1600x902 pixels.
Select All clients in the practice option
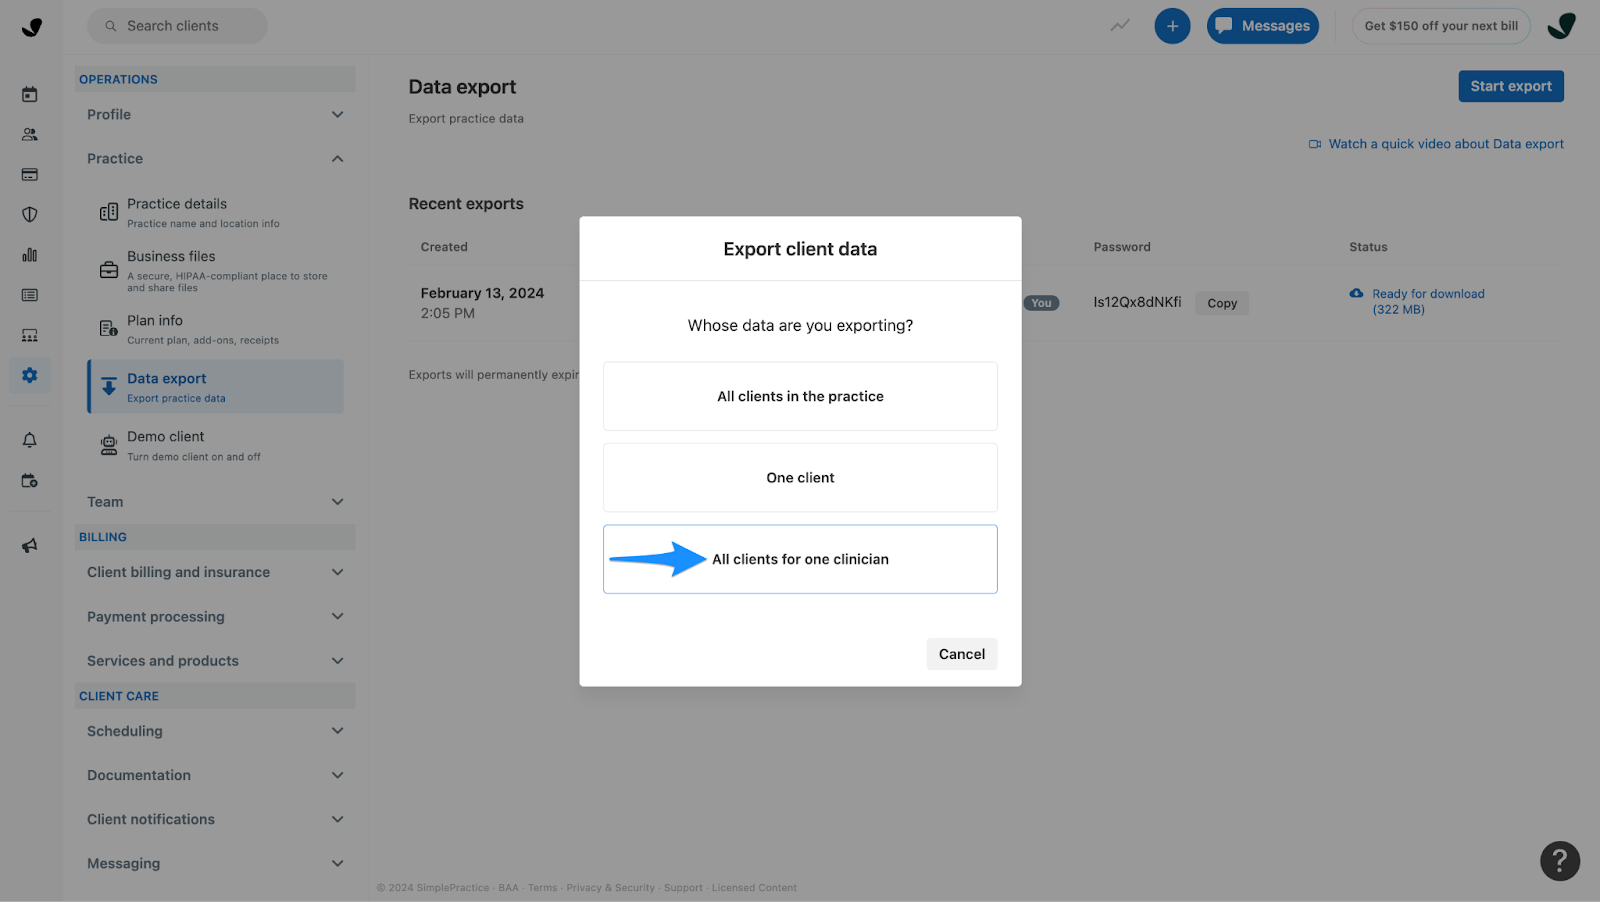tap(799, 396)
